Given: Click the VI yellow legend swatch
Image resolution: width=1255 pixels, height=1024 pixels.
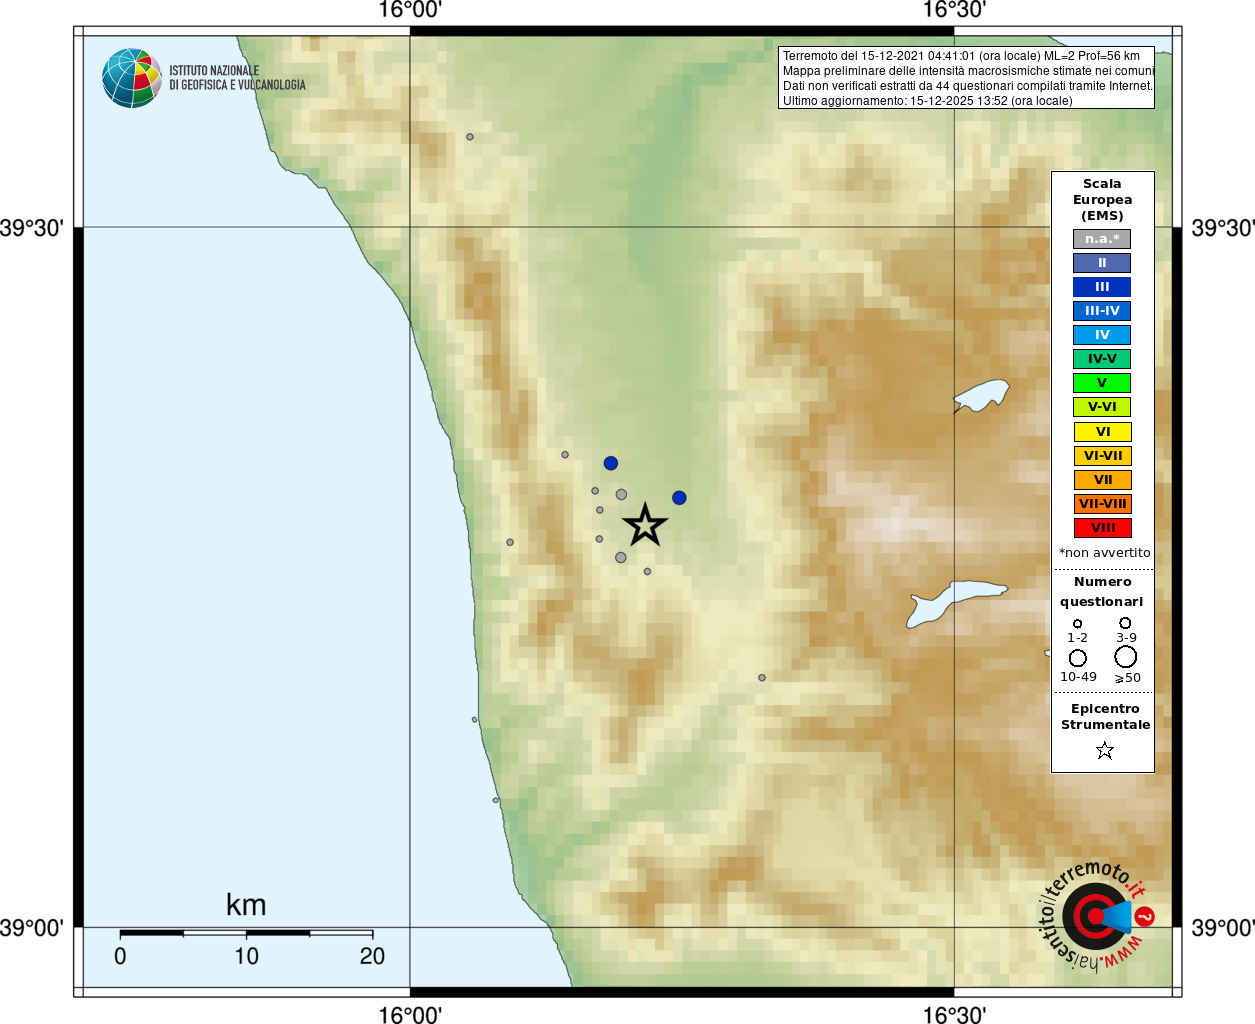Looking at the screenshot, I should [1103, 432].
